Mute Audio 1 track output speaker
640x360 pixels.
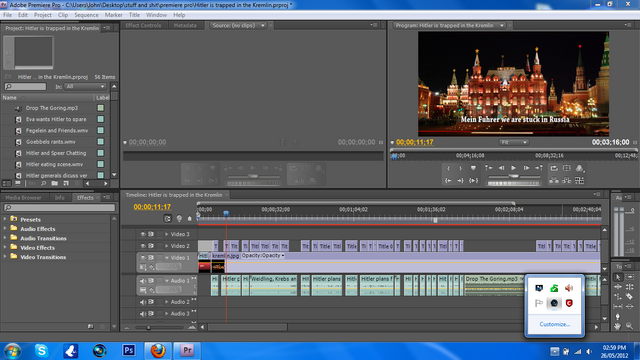(143, 281)
